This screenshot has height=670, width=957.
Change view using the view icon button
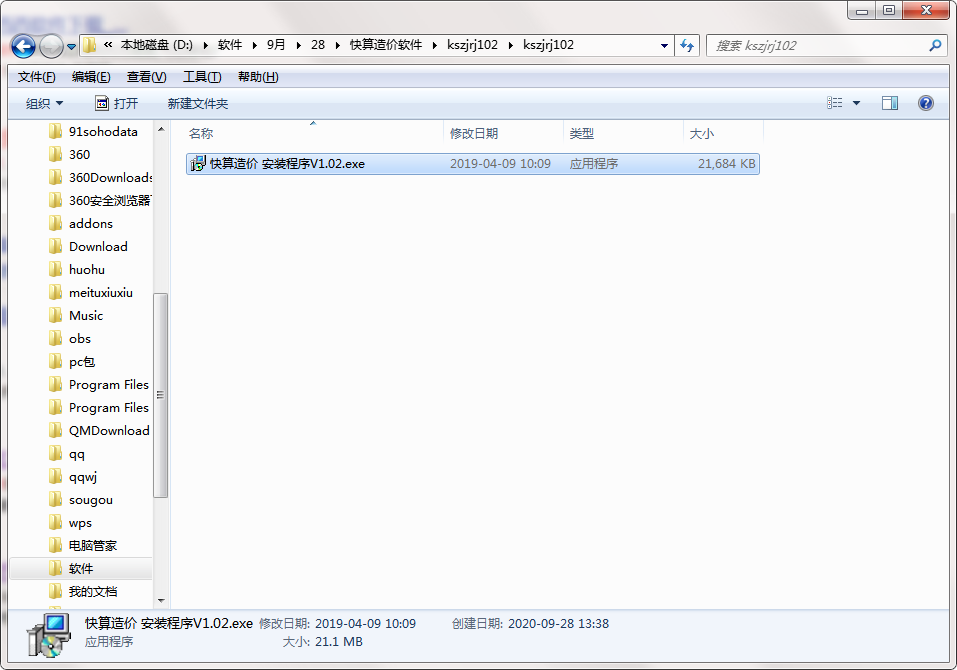point(834,103)
